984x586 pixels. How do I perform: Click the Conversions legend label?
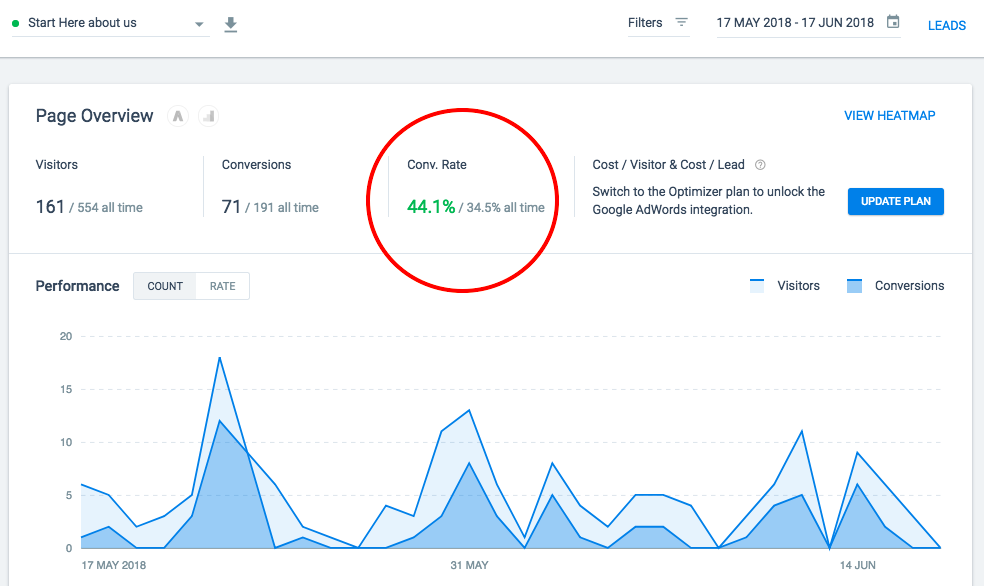pos(909,285)
